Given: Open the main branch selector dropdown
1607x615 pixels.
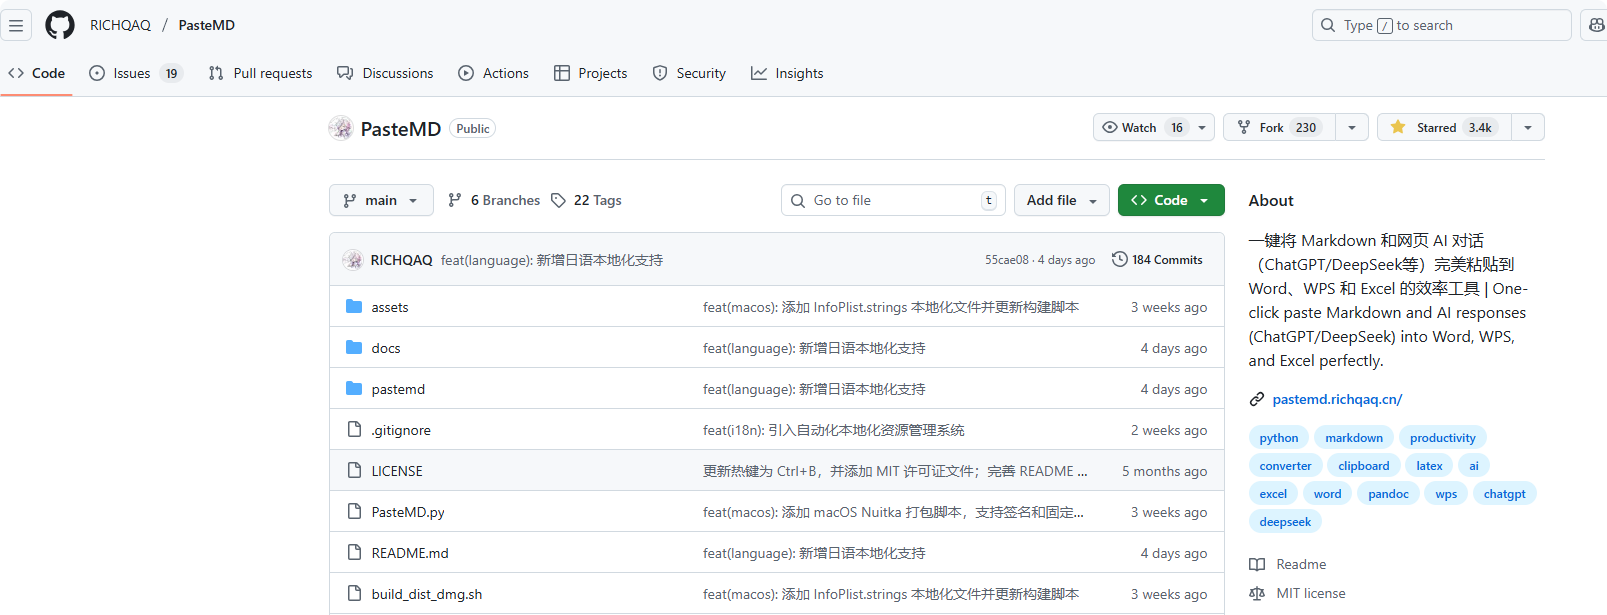Looking at the screenshot, I should click(x=381, y=200).
